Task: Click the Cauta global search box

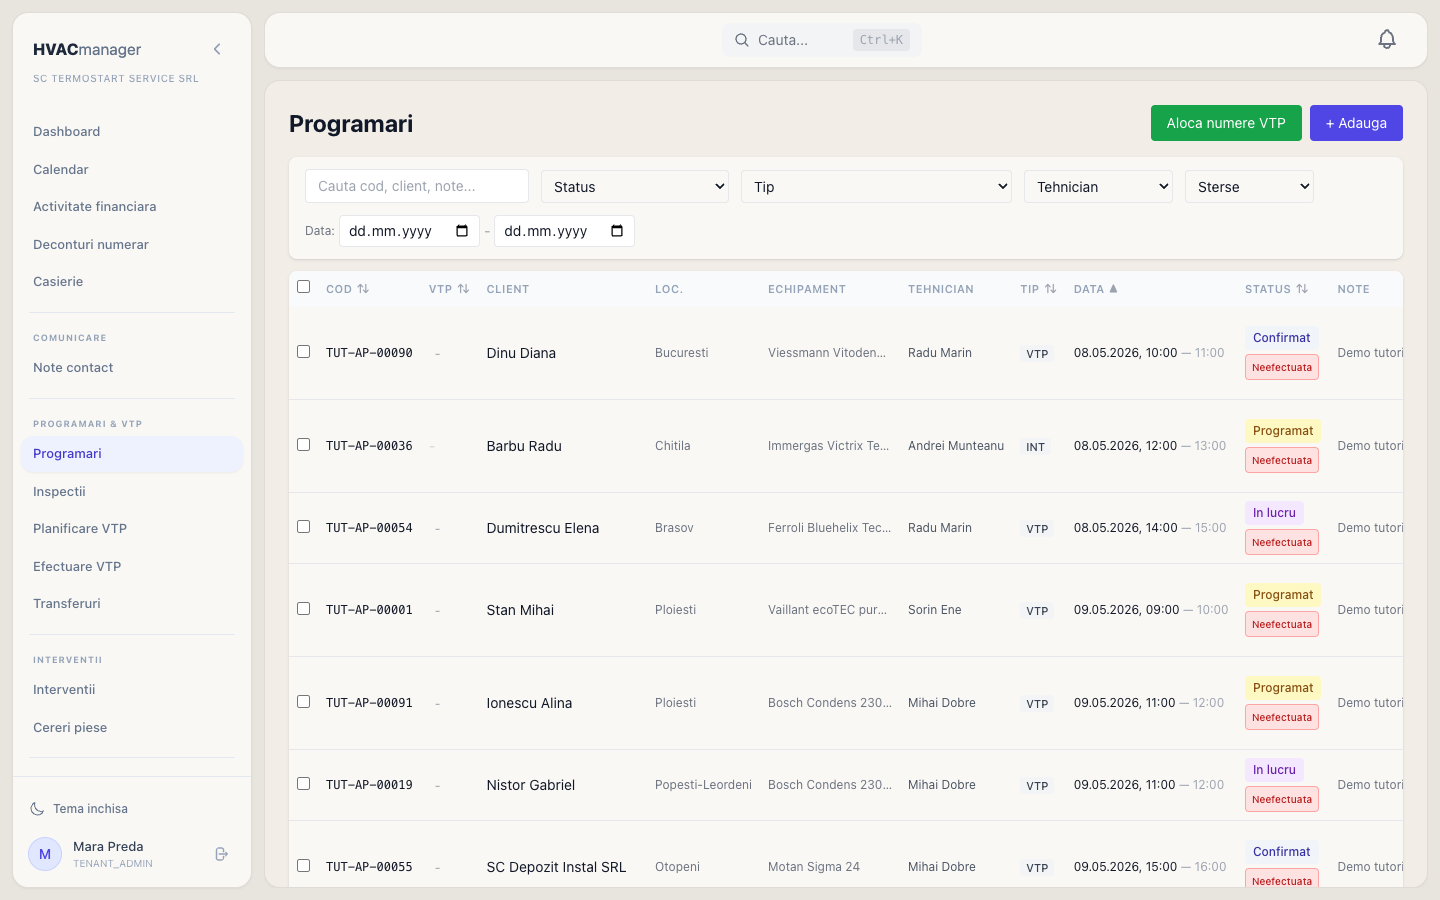Action: (822, 40)
